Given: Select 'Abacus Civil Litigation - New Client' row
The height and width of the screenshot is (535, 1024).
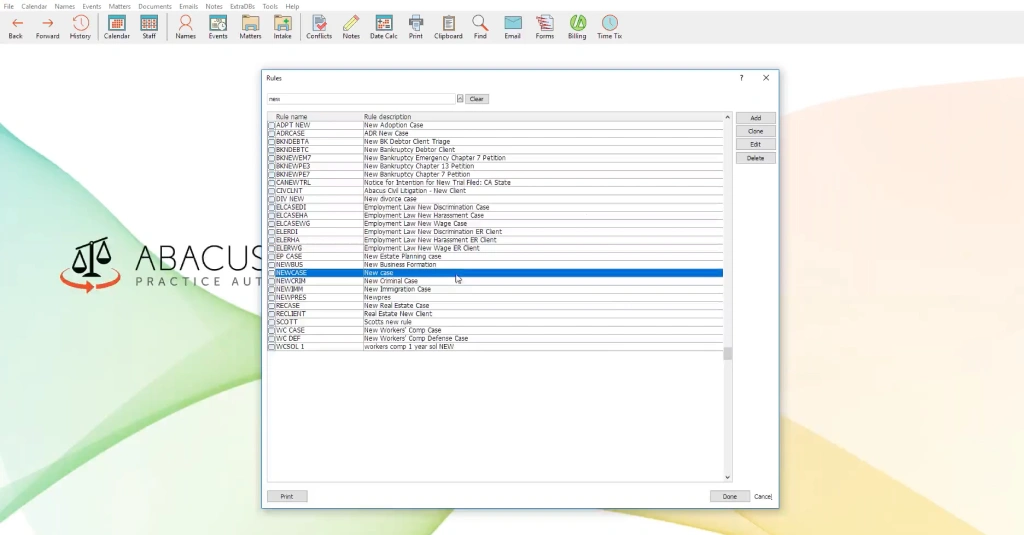Looking at the screenshot, I should pos(495,191).
